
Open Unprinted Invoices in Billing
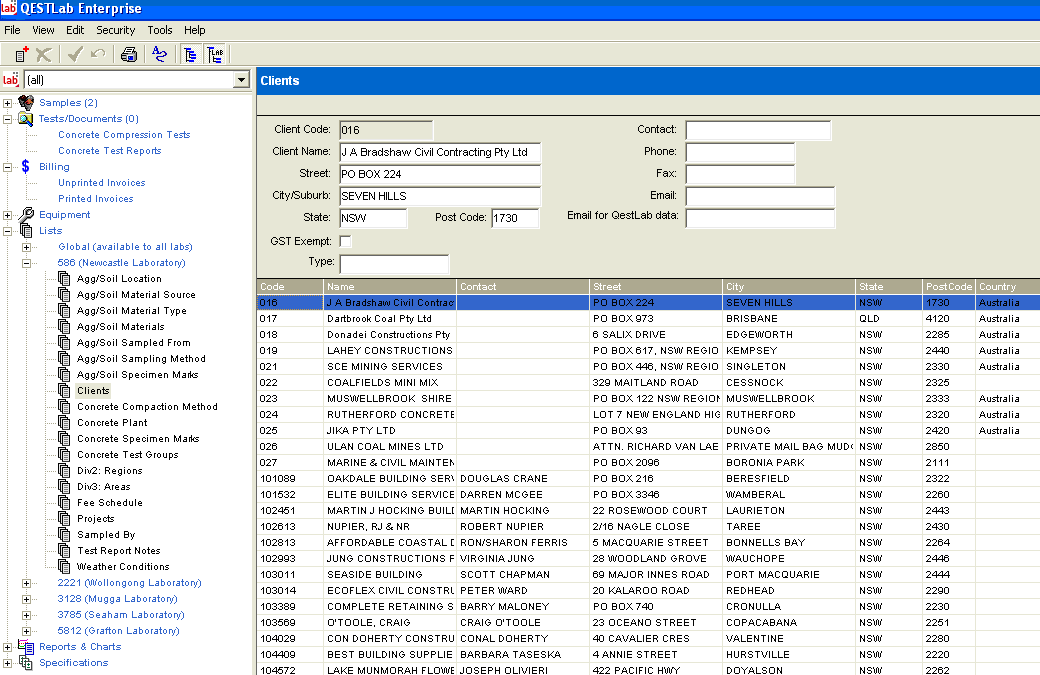tap(101, 183)
